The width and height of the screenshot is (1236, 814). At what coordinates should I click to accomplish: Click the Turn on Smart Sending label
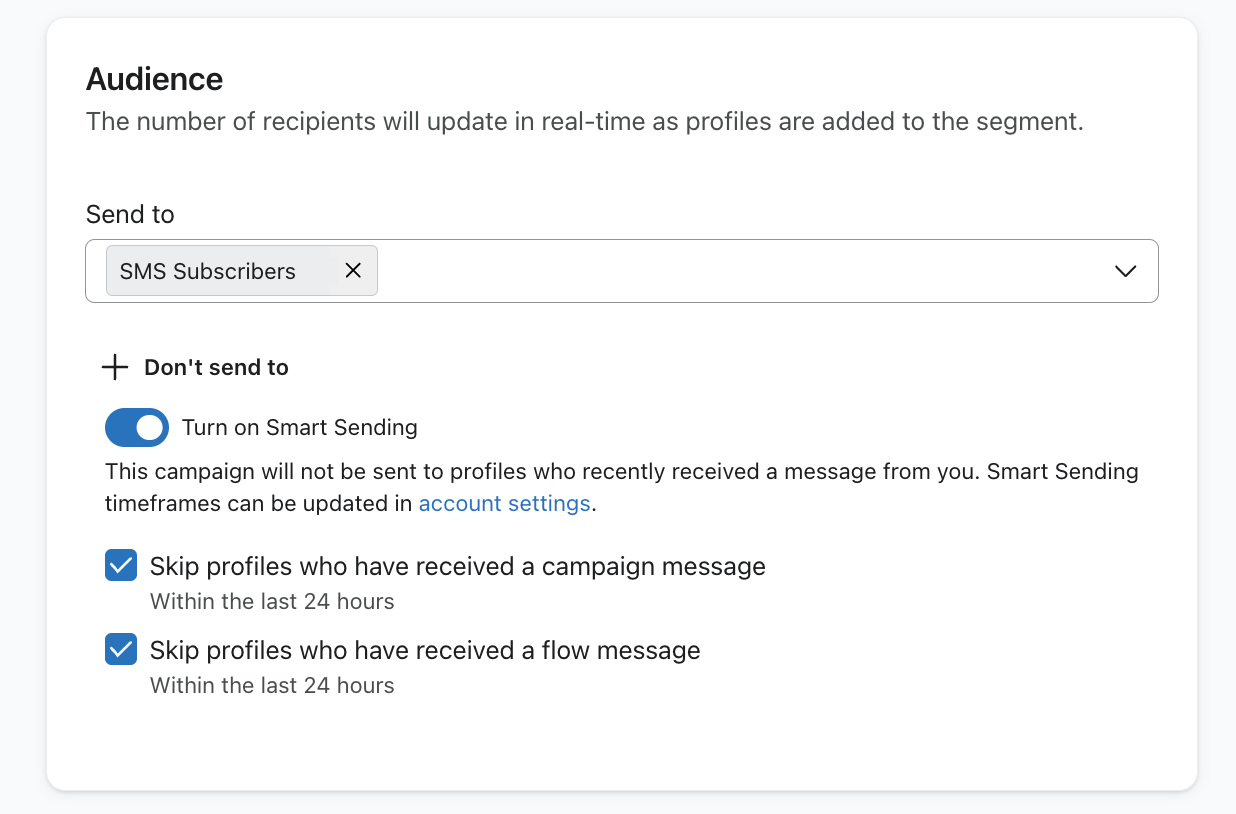point(299,428)
